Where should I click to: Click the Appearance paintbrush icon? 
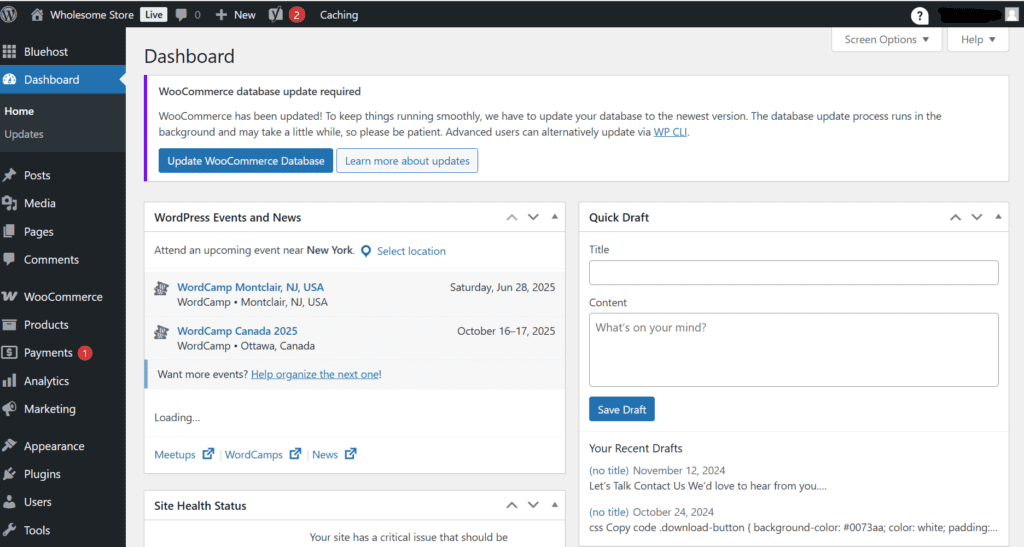point(9,446)
